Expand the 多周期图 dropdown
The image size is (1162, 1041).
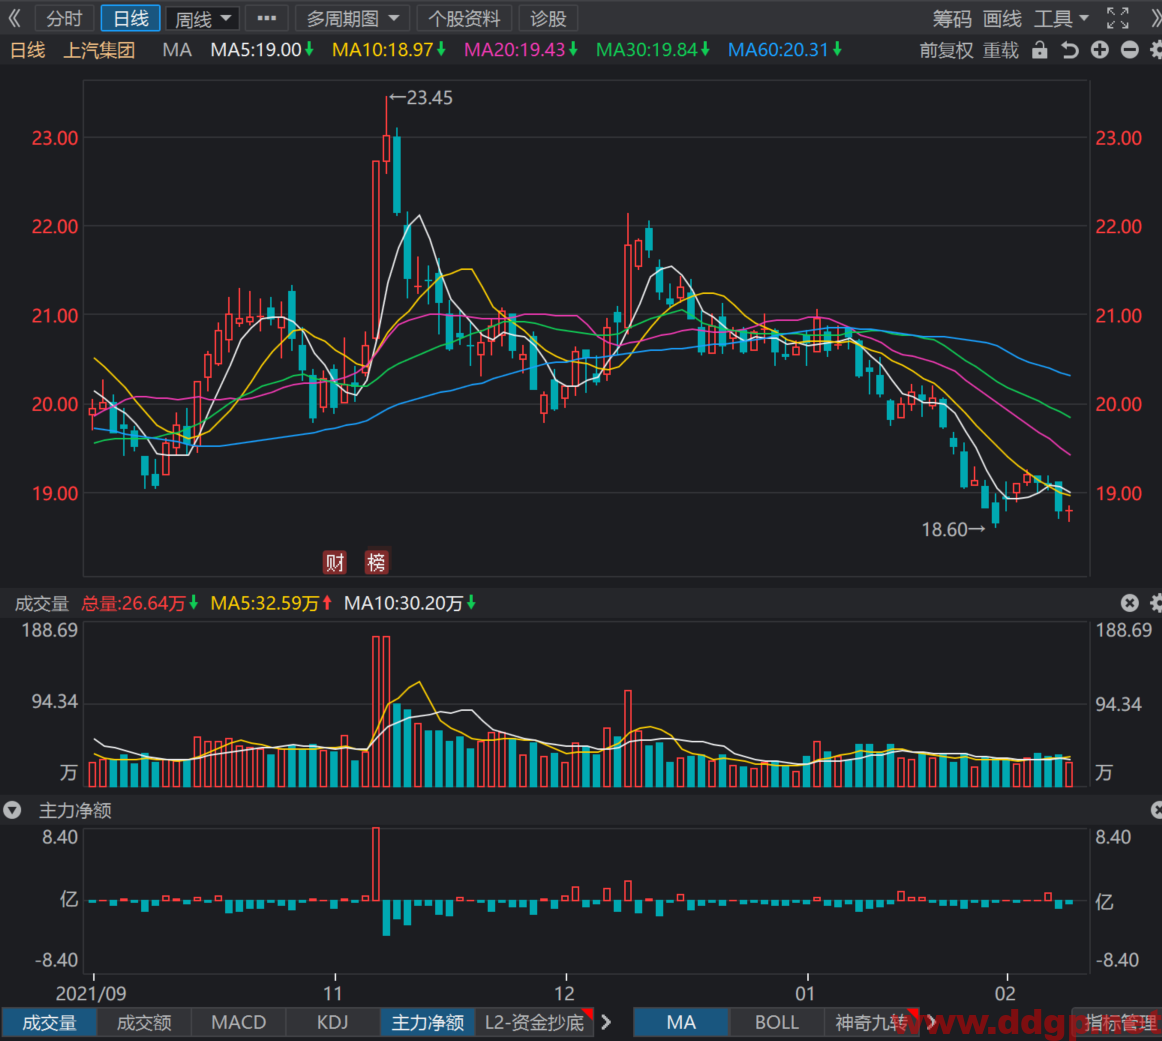(353, 19)
